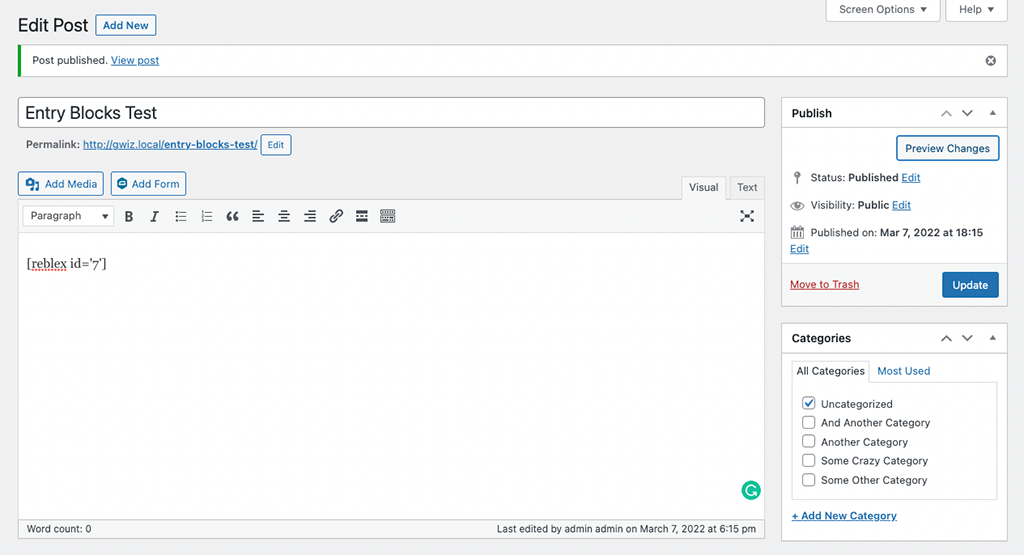The width and height of the screenshot is (1024, 555).
Task: Move Publish panel up
Action: coord(946,113)
